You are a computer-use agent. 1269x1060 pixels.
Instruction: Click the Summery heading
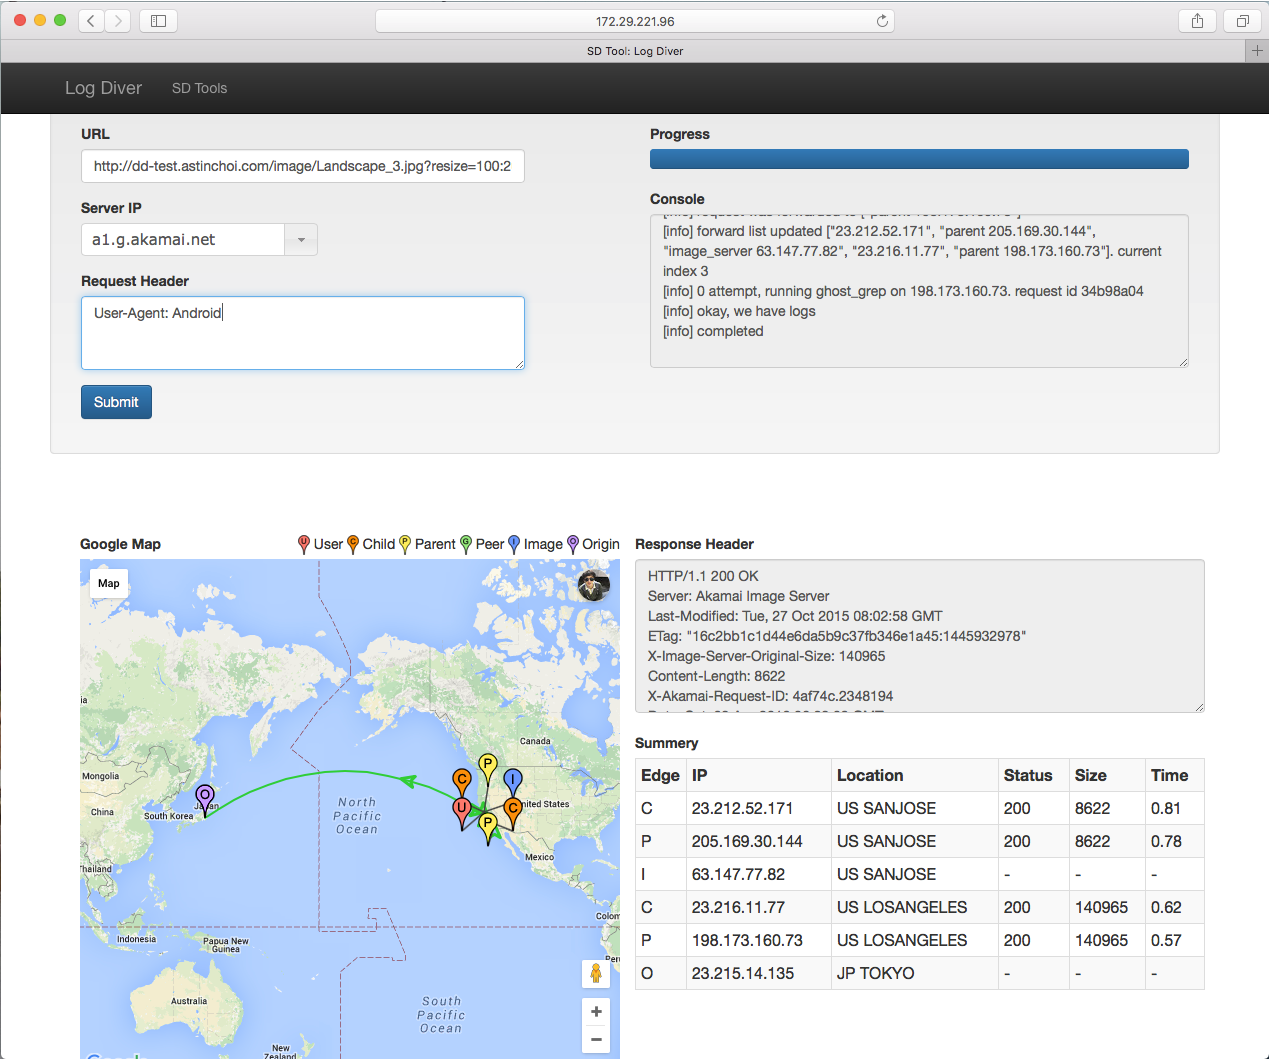click(667, 743)
